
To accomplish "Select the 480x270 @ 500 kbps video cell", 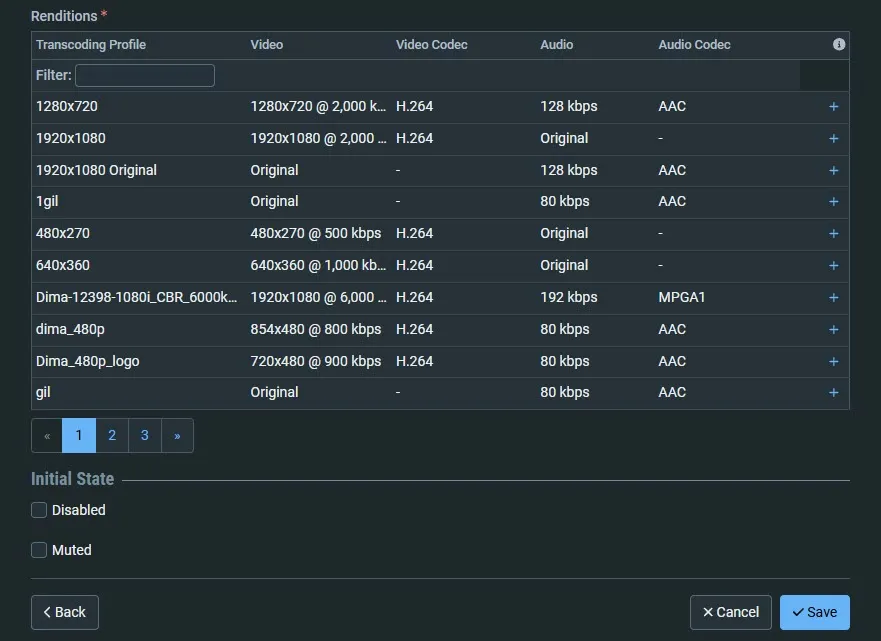I will pyautogui.click(x=316, y=234).
